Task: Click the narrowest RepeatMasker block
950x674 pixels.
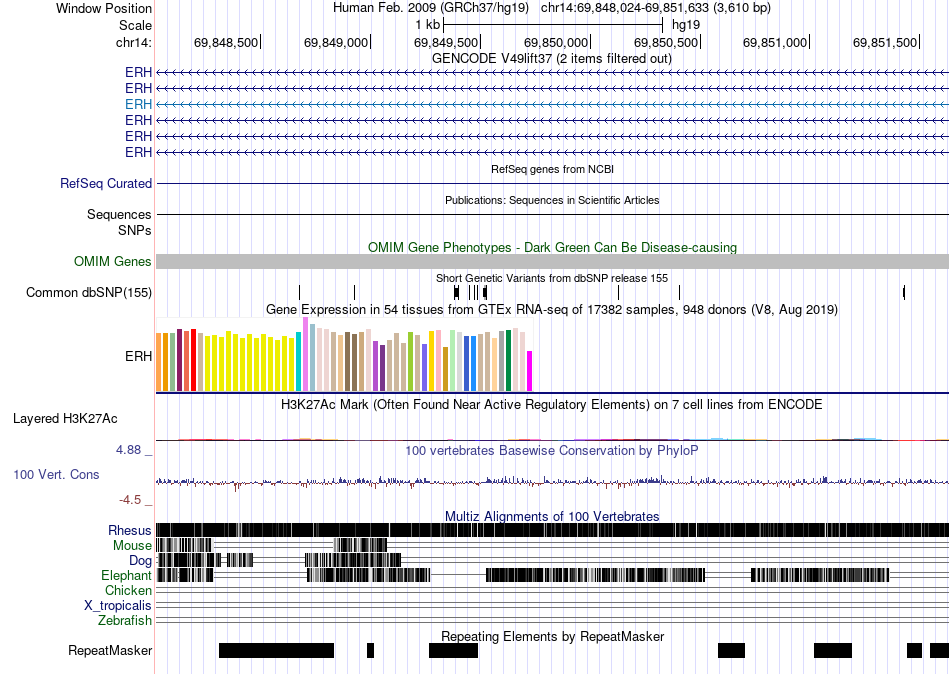Action: pos(371,650)
